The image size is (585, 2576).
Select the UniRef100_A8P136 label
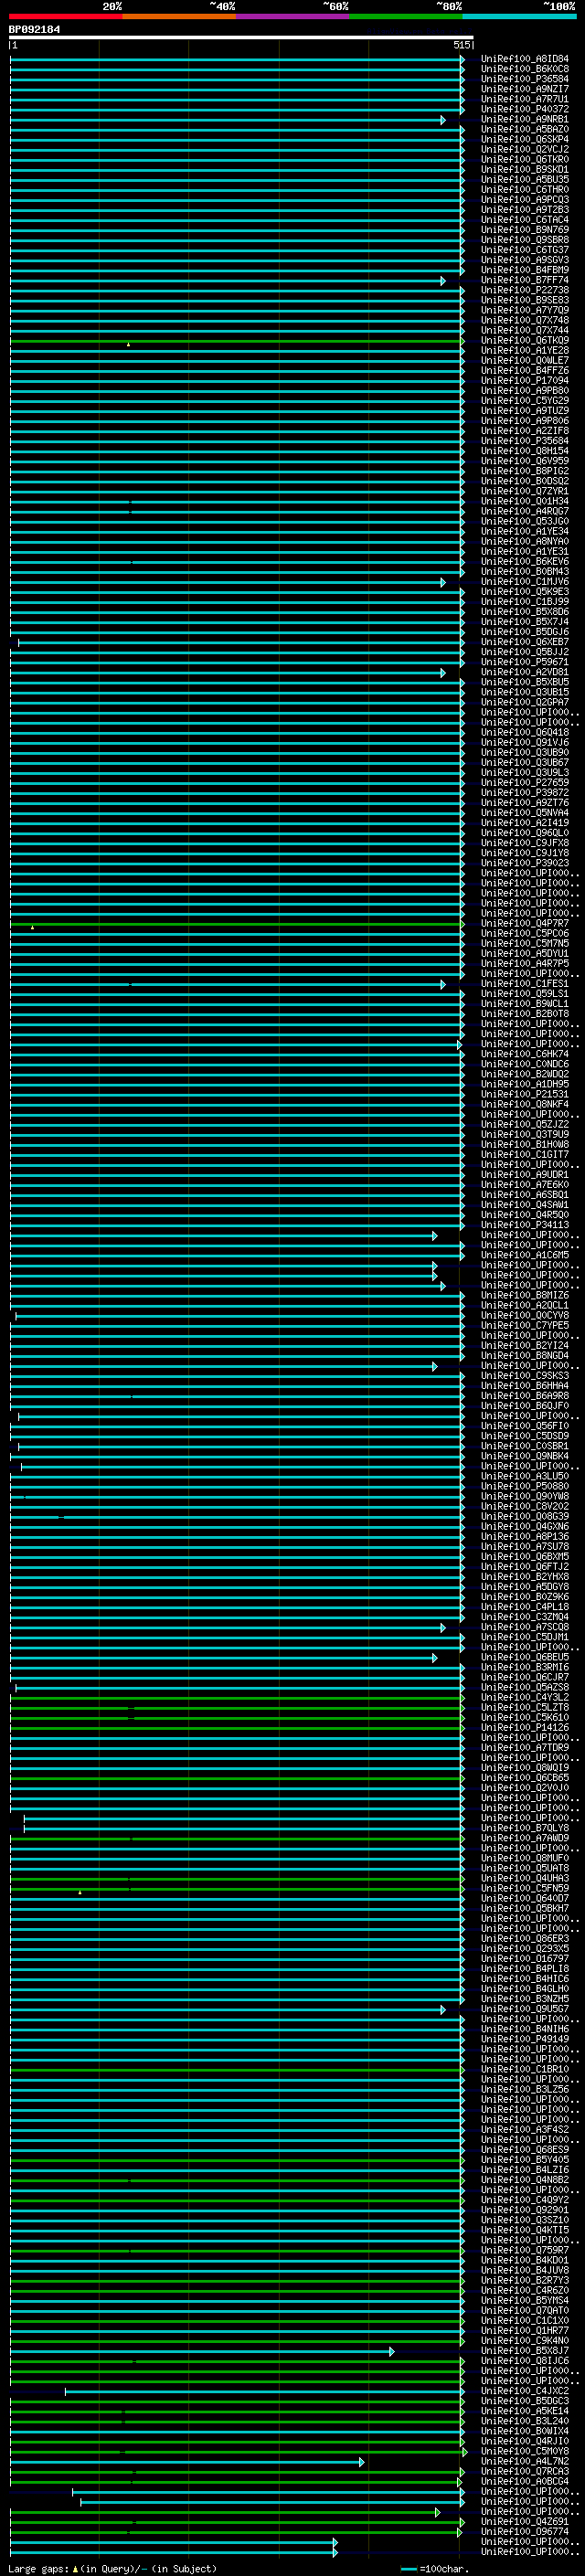coord(524,1537)
